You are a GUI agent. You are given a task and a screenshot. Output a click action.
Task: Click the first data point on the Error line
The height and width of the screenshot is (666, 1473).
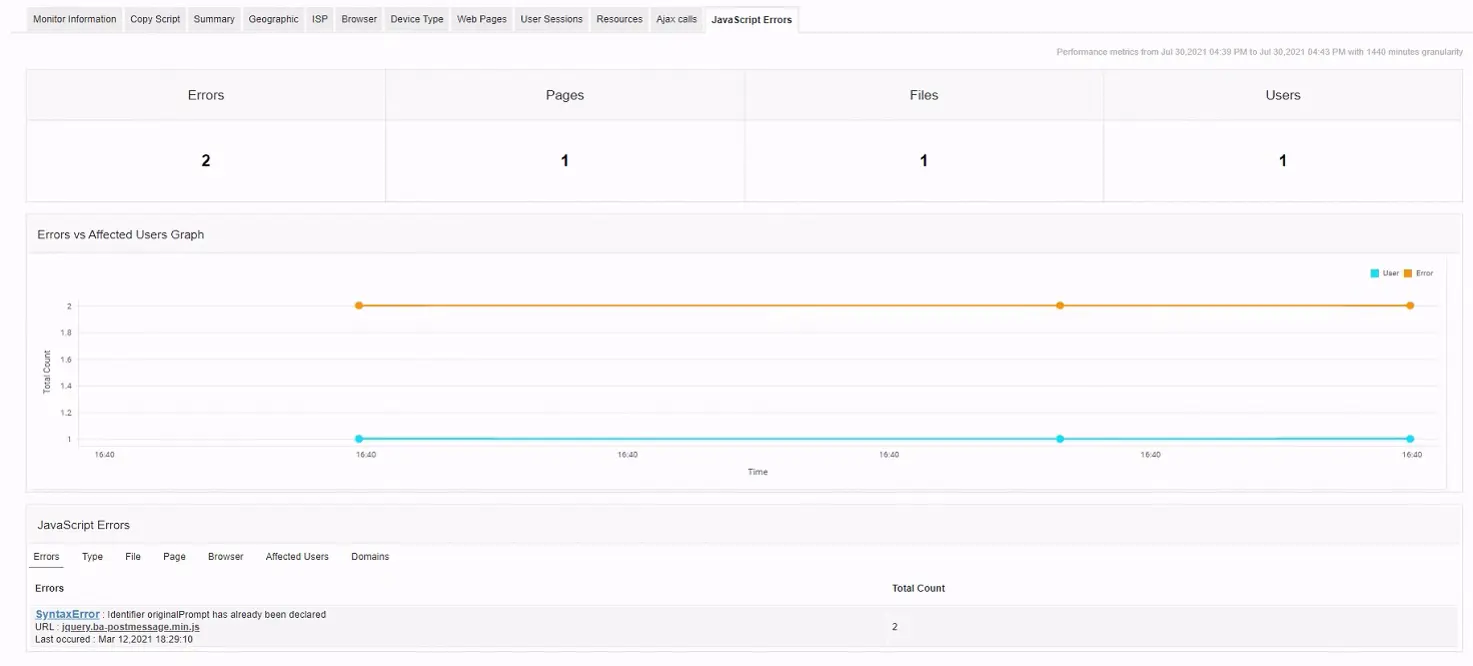(359, 305)
